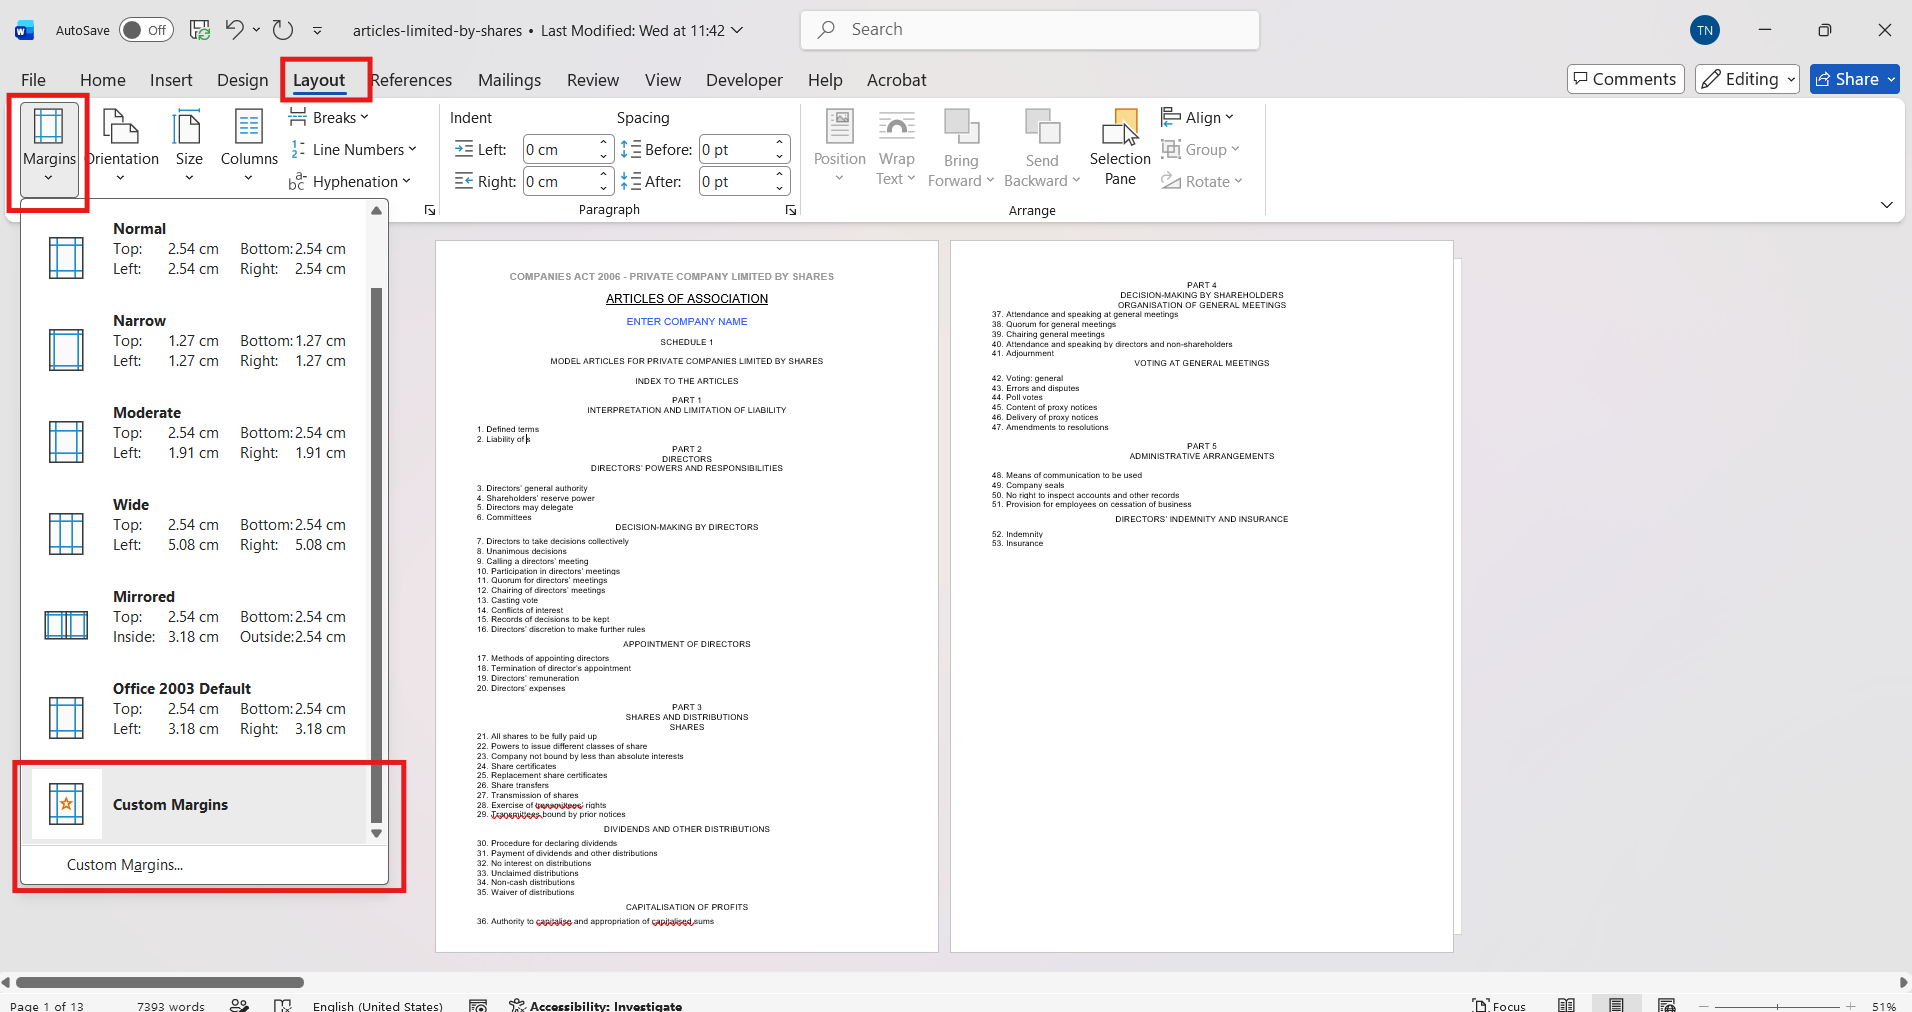This screenshot has width=1912, height=1012.
Task: Open the TN account profile
Action: (1705, 30)
